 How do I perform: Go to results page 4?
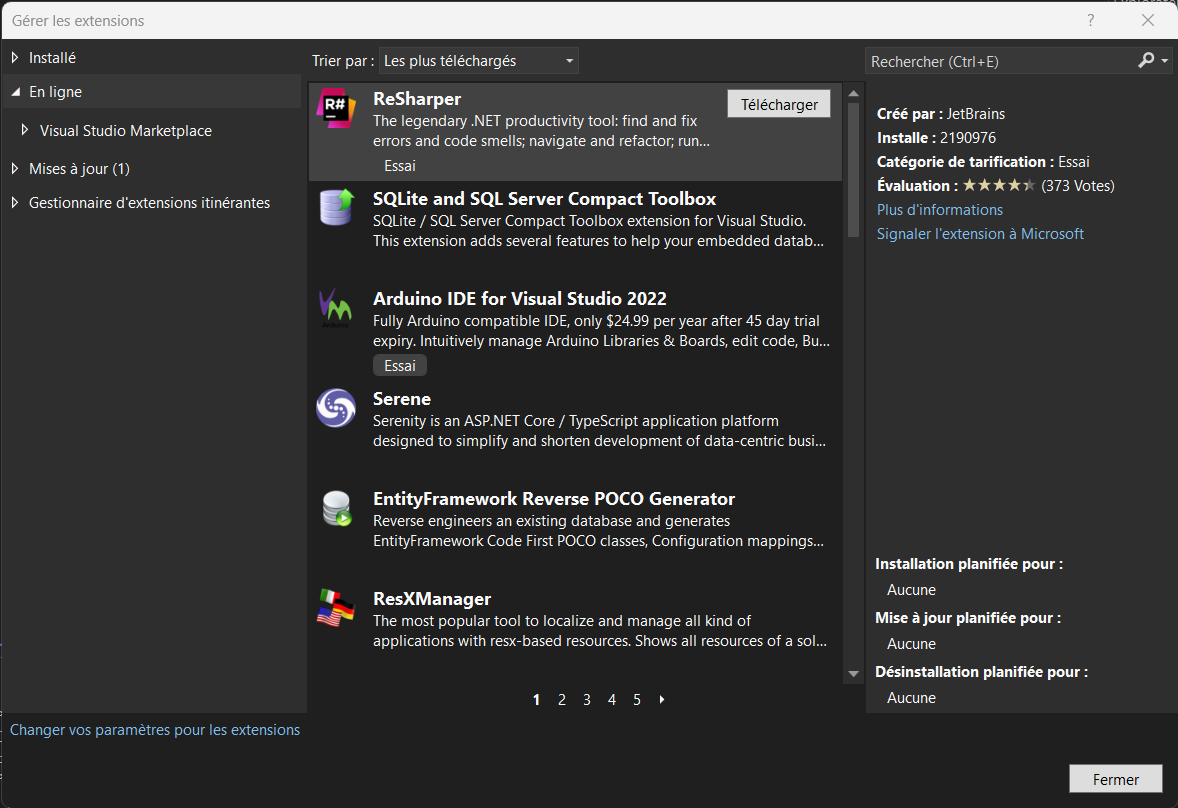612,700
